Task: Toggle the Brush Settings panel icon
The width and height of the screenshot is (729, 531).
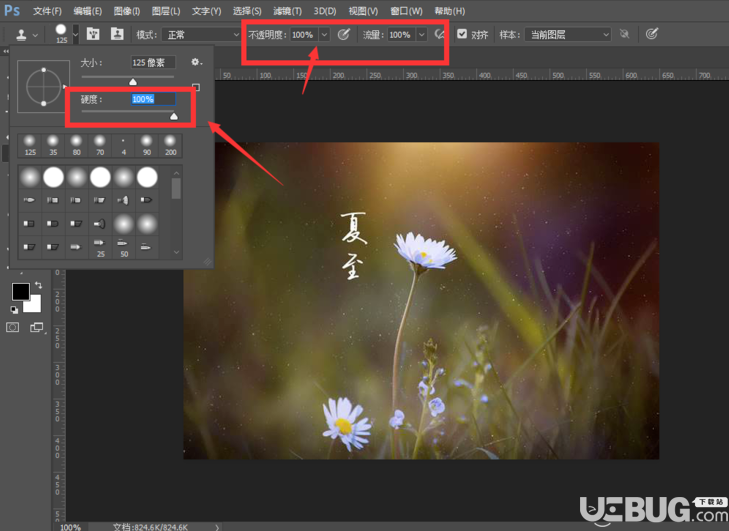Action: pos(93,34)
